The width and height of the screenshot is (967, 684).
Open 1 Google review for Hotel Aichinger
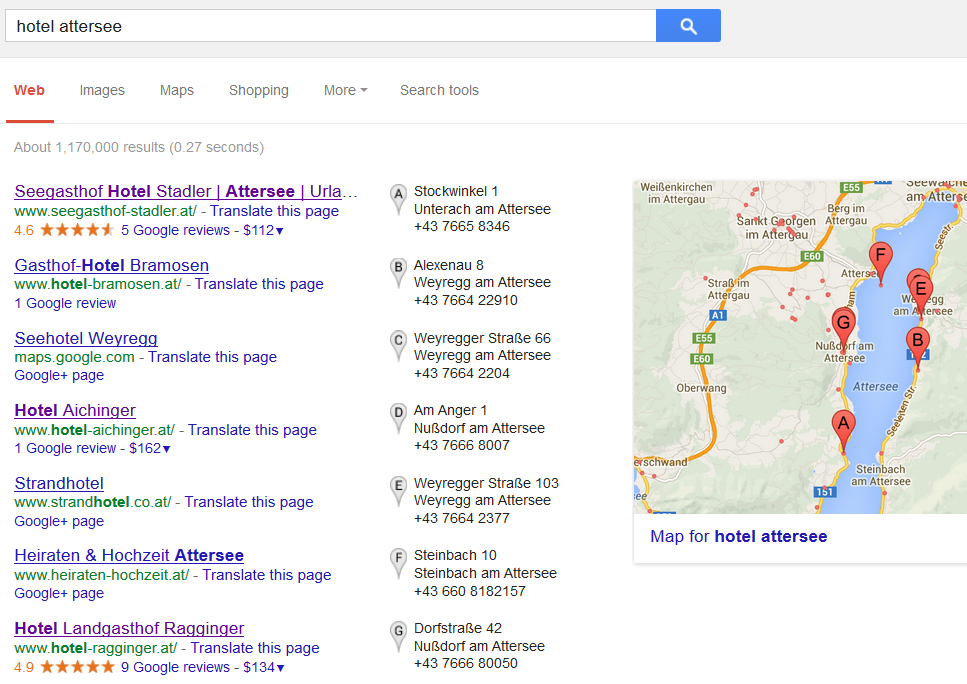click(x=65, y=448)
